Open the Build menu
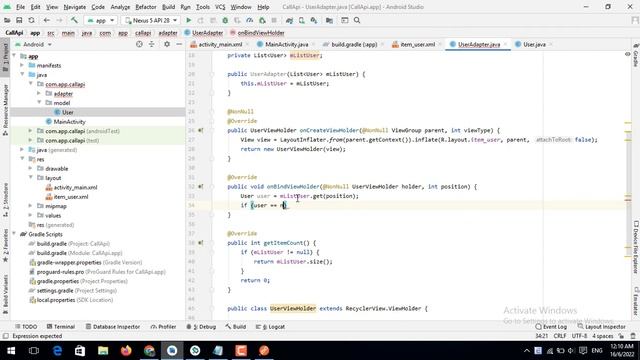Screen dimensions: 640x360 click(x=169, y=7)
